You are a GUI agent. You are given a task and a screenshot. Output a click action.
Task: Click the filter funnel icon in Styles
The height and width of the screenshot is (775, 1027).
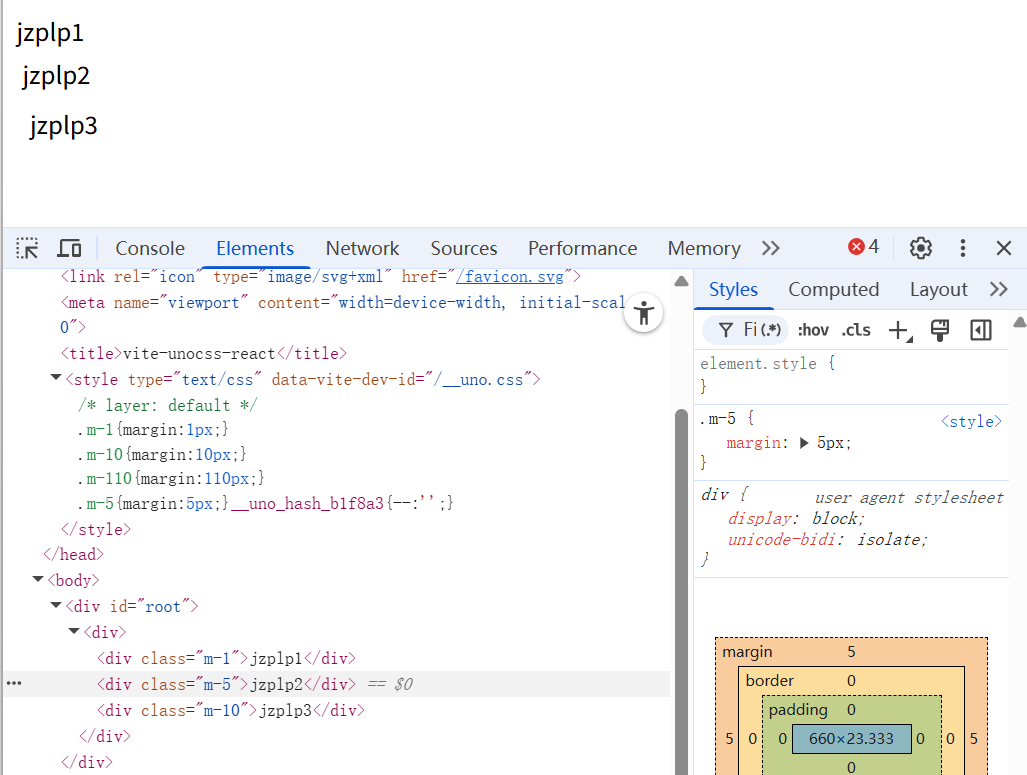click(x=725, y=330)
